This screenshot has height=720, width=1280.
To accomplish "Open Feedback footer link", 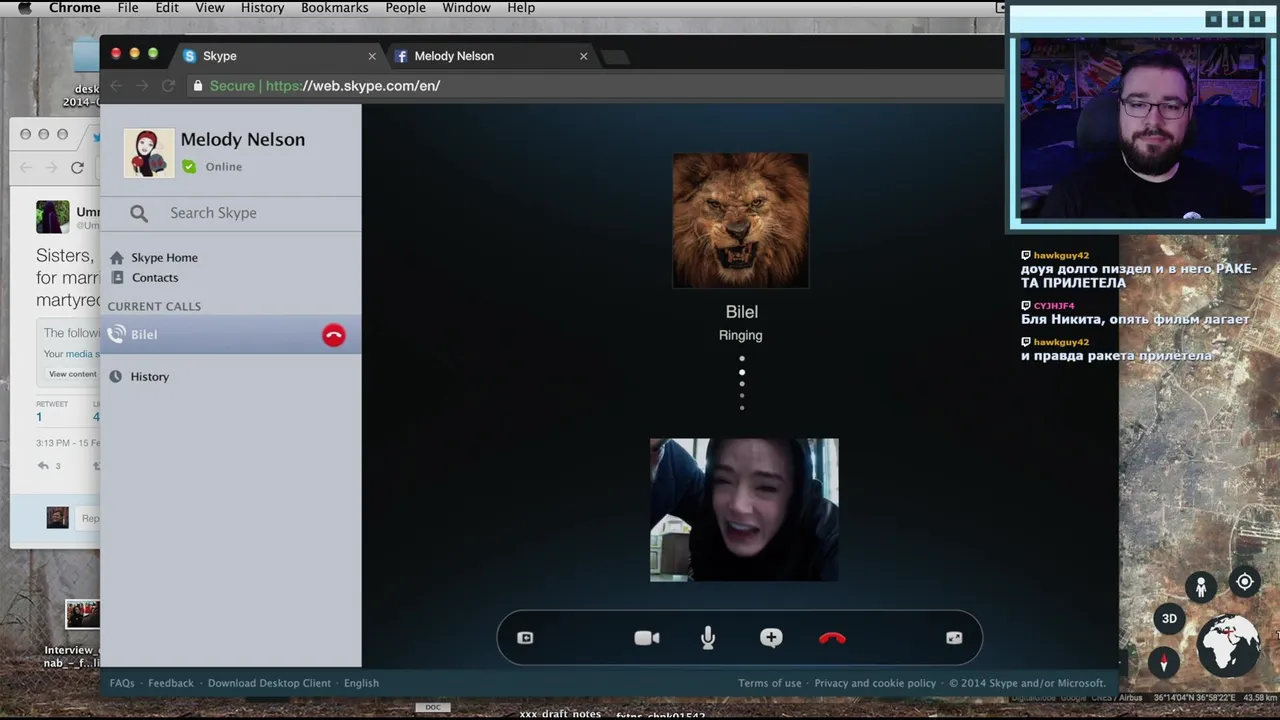I will [x=171, y=683].
